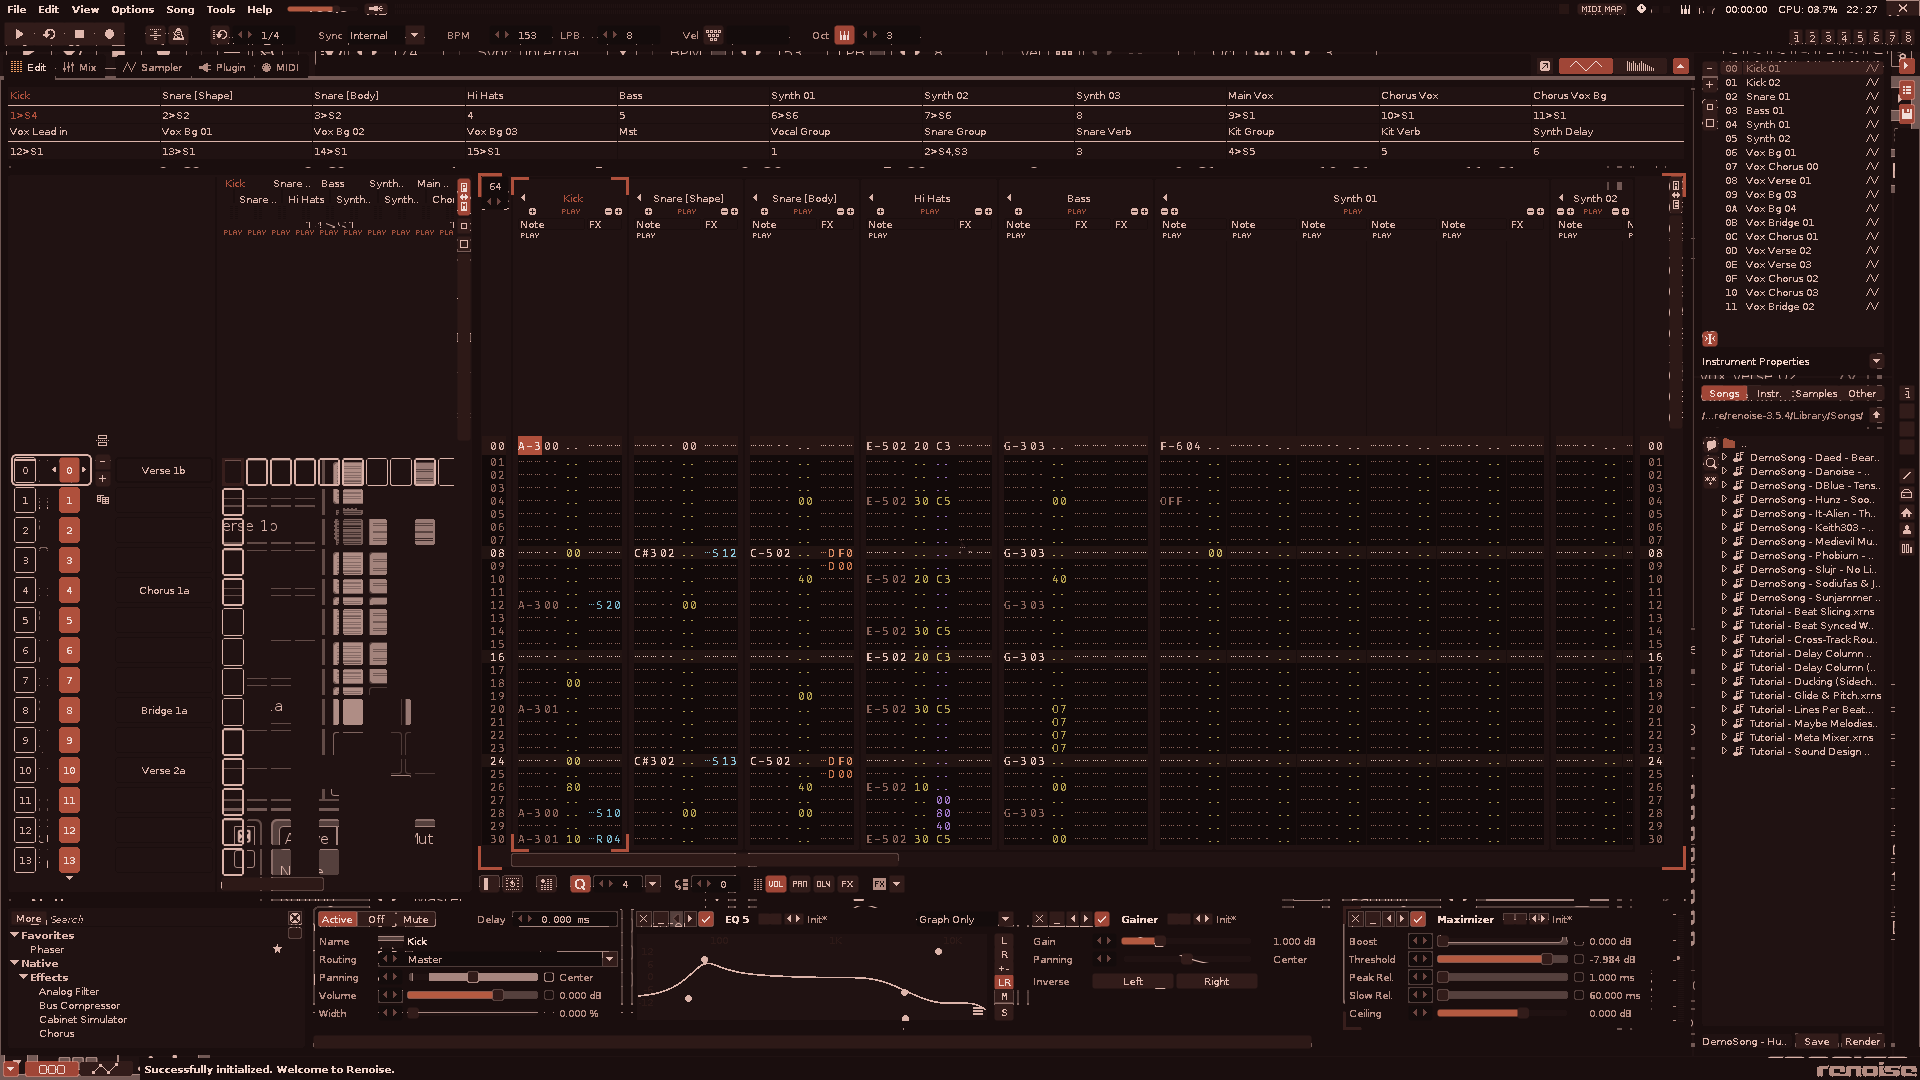Screen dimensions: 1920x1080
Task: Click the folder icon in song list
Action: click(x=1729, y=443)
